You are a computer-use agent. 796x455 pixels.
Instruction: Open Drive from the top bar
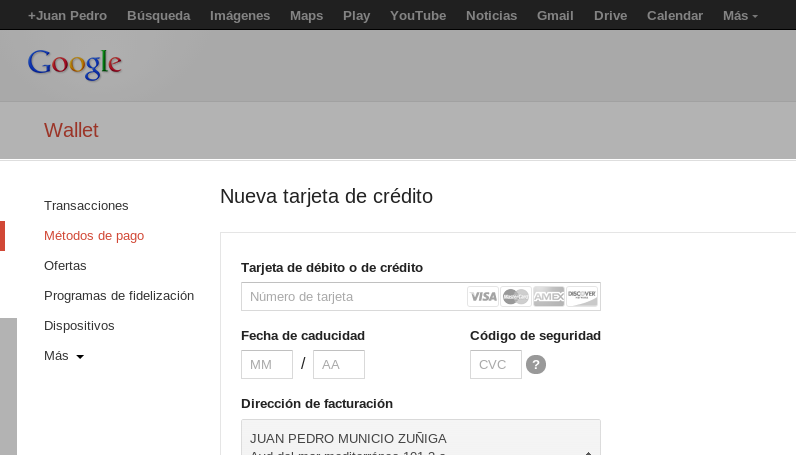click(611, 16)
